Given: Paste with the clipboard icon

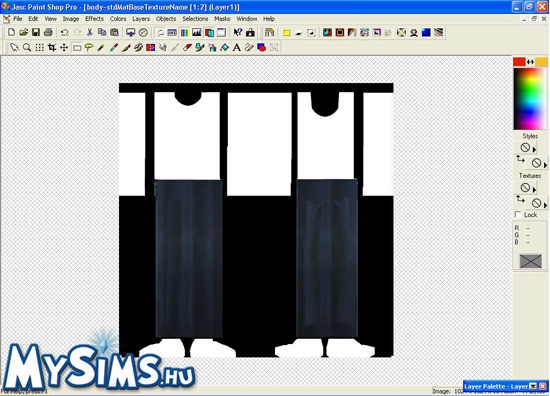Looking at the screenshot, I should 114,33.
